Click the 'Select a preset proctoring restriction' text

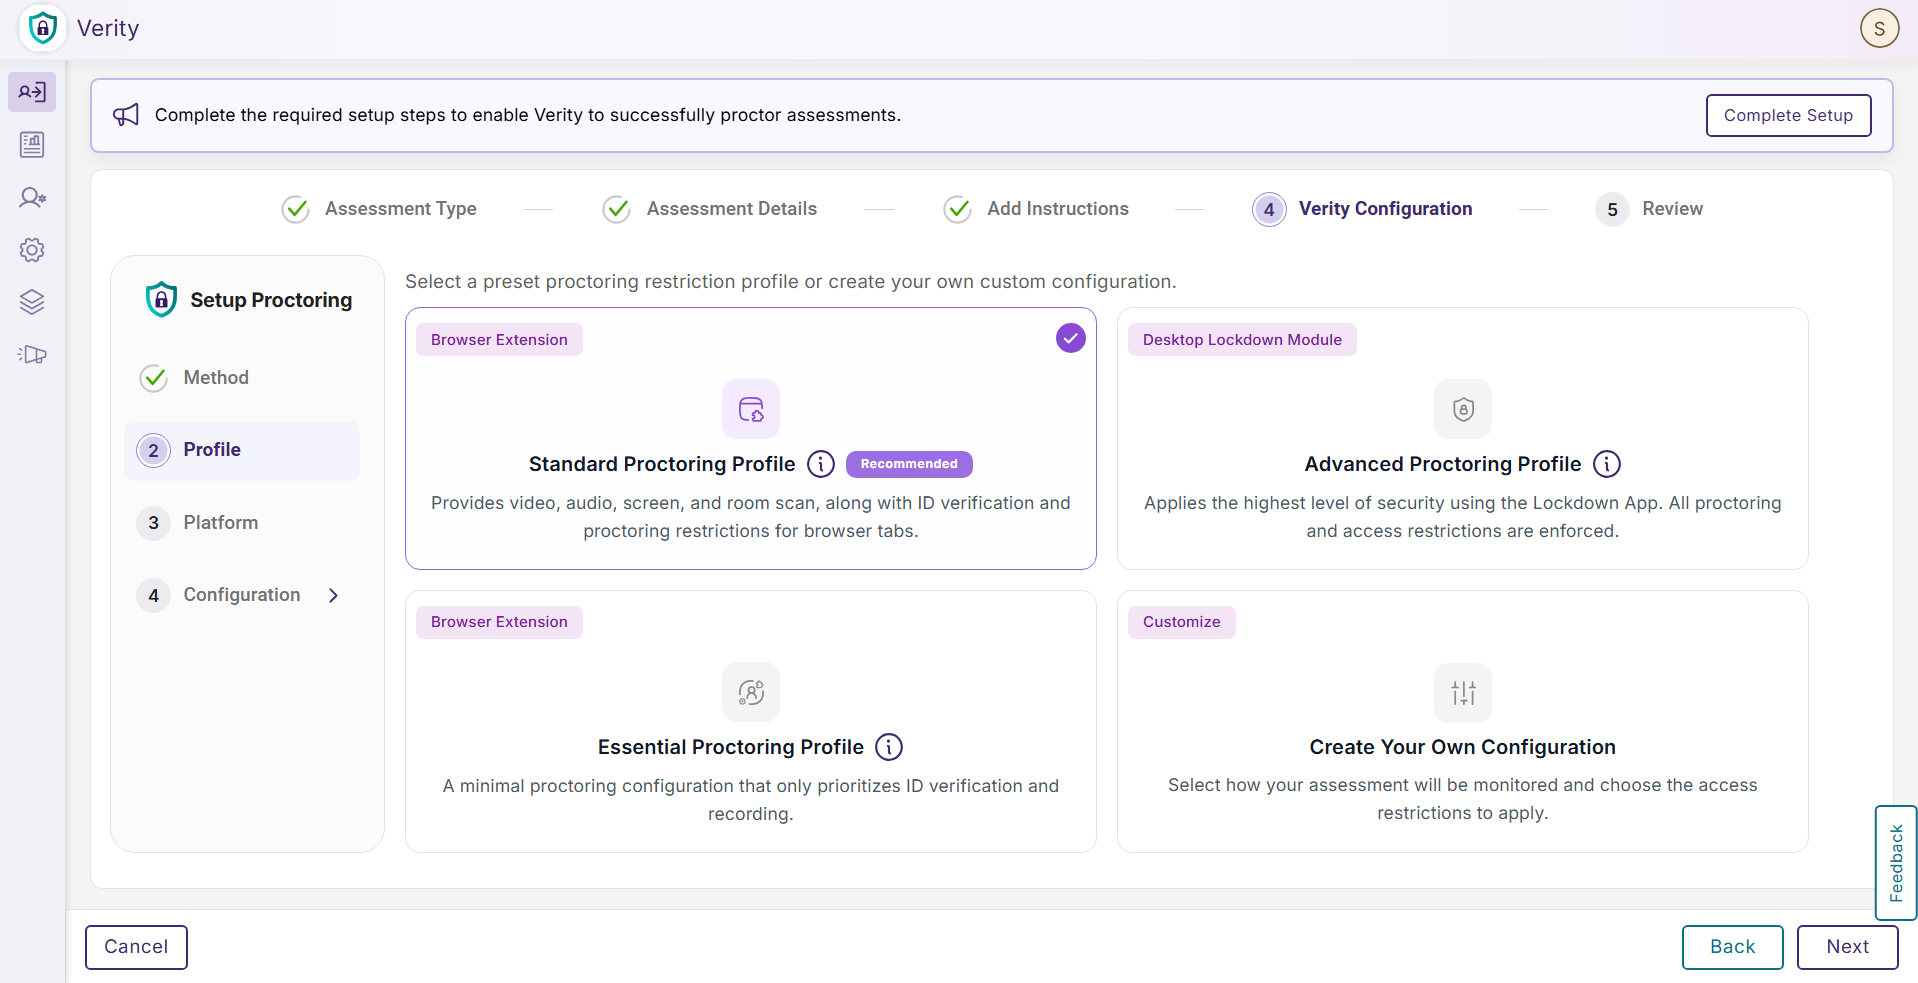[790, 282]
